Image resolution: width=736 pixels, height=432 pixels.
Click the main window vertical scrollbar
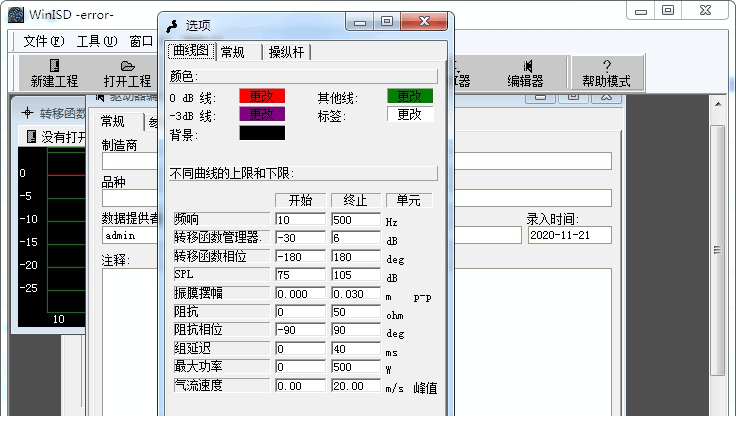click(718, 250)
